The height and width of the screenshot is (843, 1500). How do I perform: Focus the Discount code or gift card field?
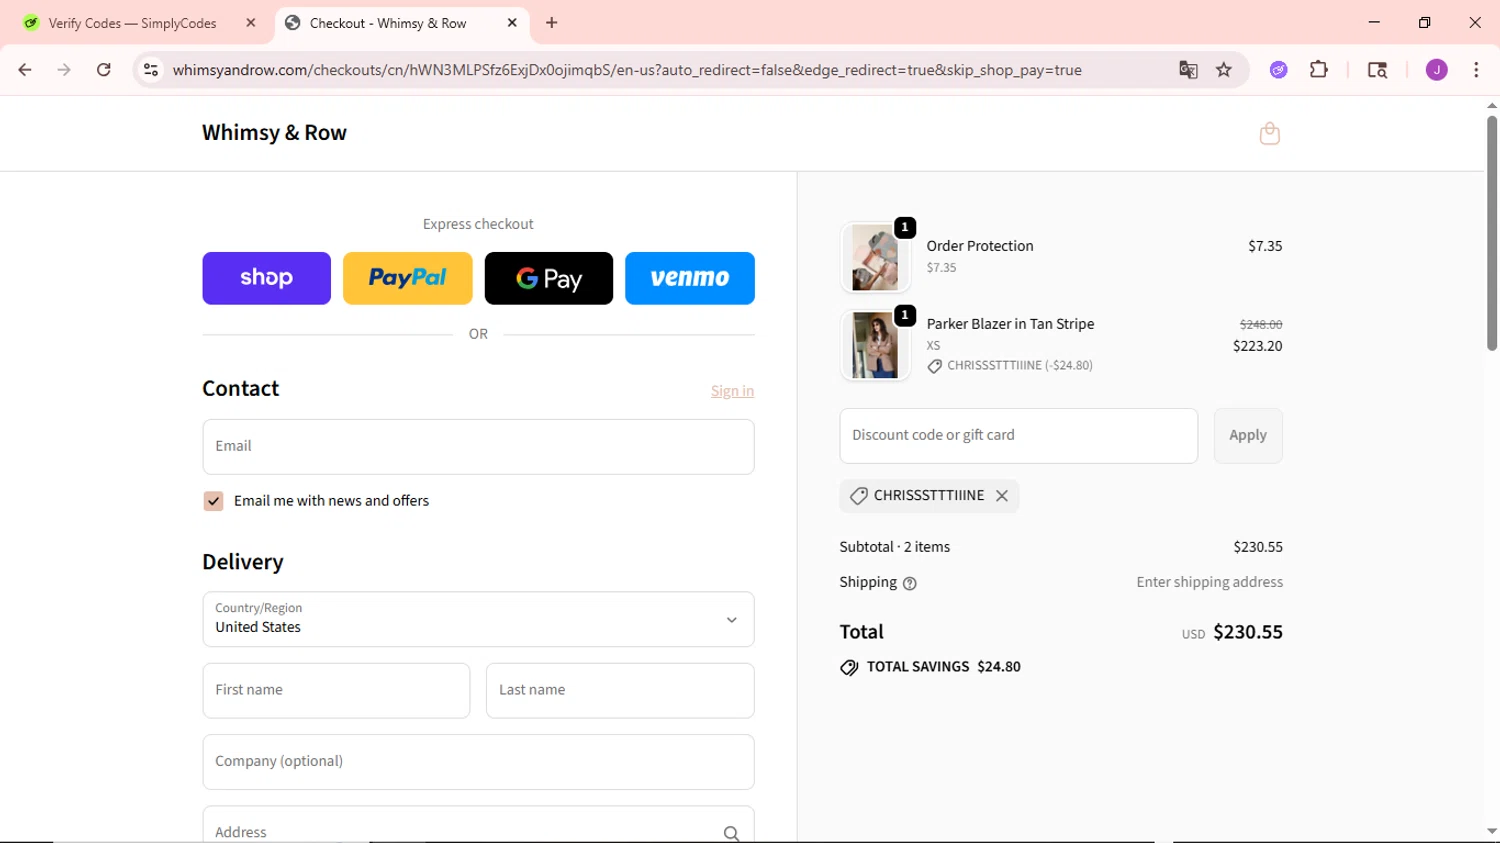(1018, 436)
